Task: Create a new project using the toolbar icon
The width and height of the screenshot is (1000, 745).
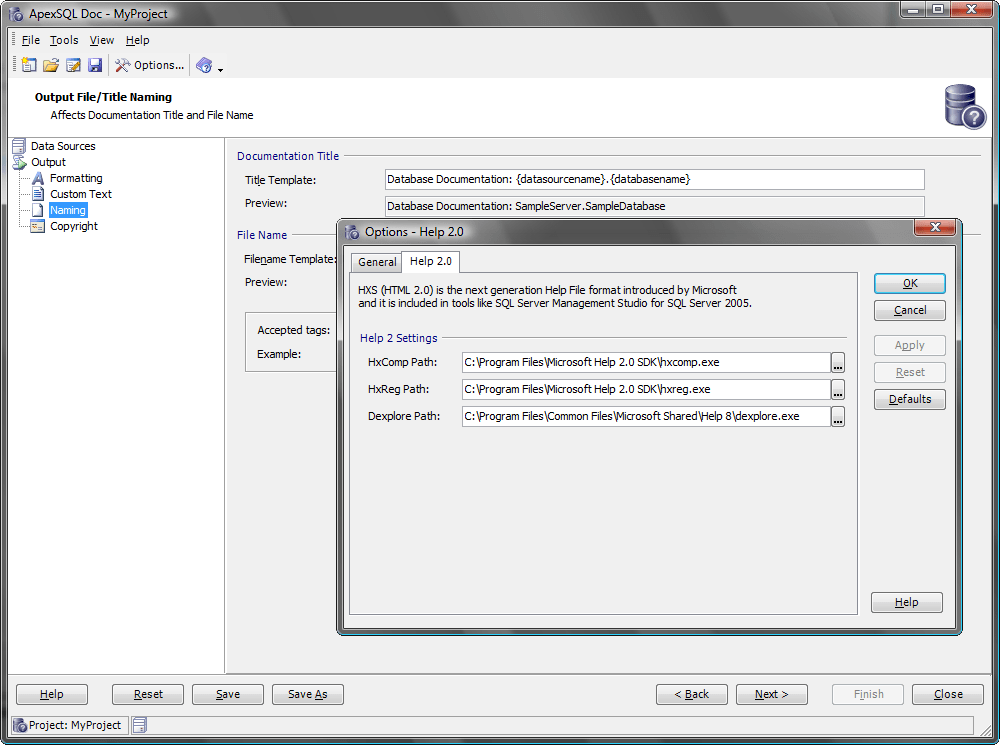Action: 28,64
